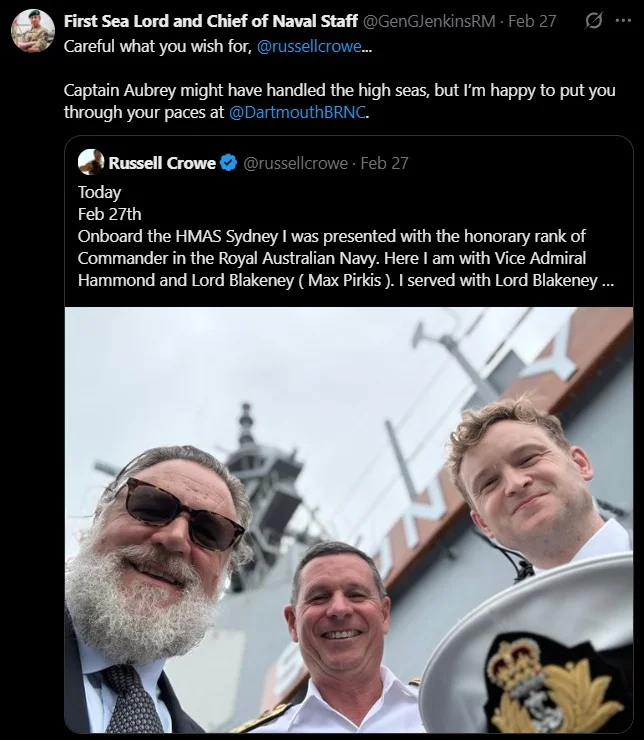
Task: Open the selfie photo on the ship
Action: coord(349,520)
